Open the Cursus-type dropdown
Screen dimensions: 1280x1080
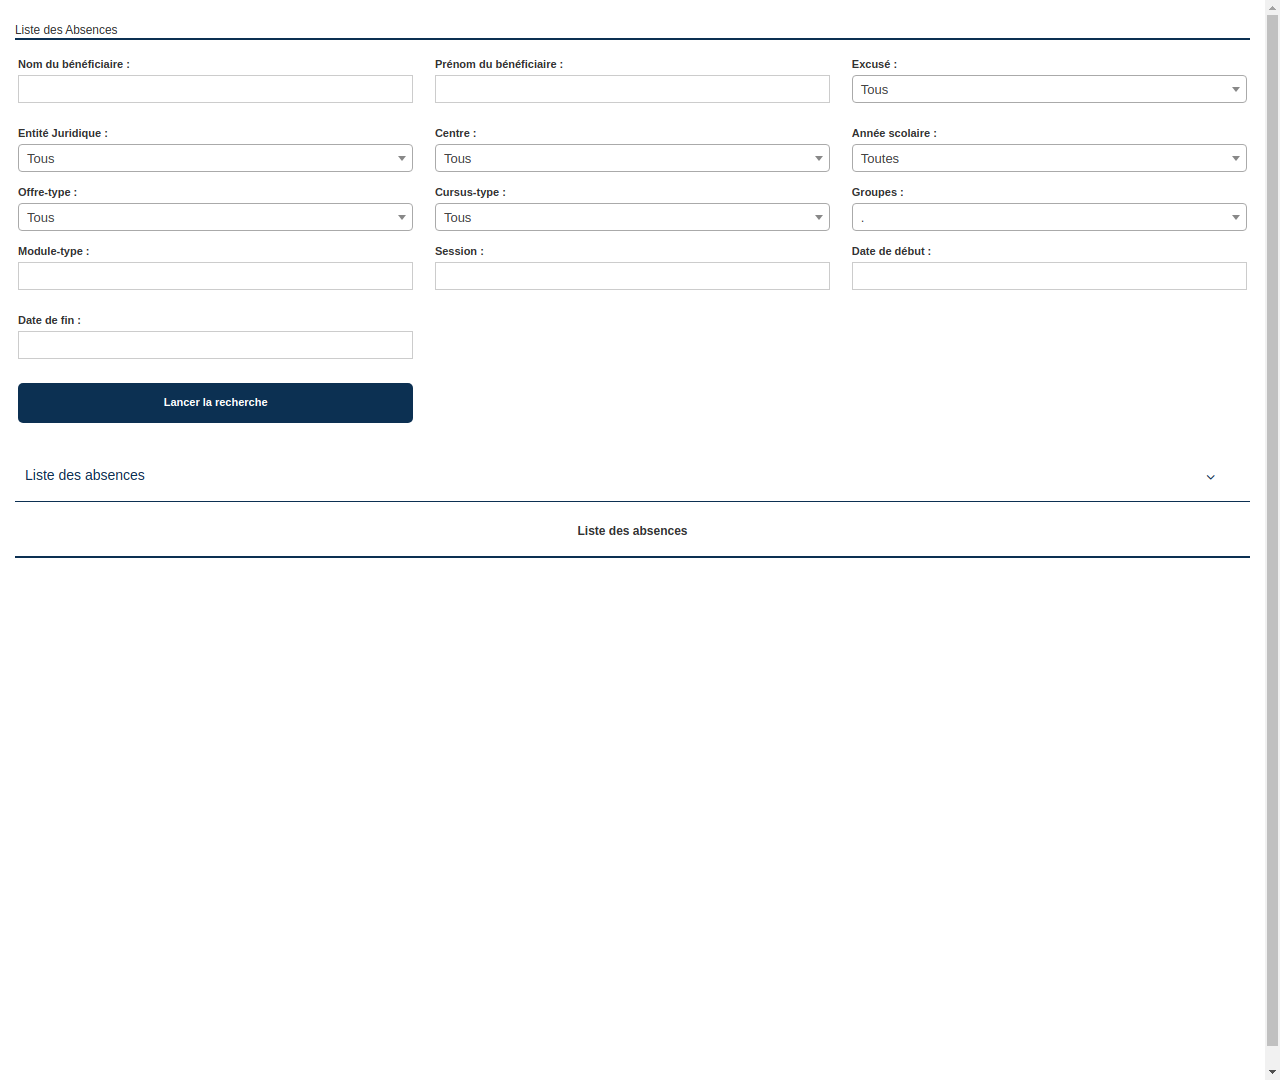coord(632,217)
